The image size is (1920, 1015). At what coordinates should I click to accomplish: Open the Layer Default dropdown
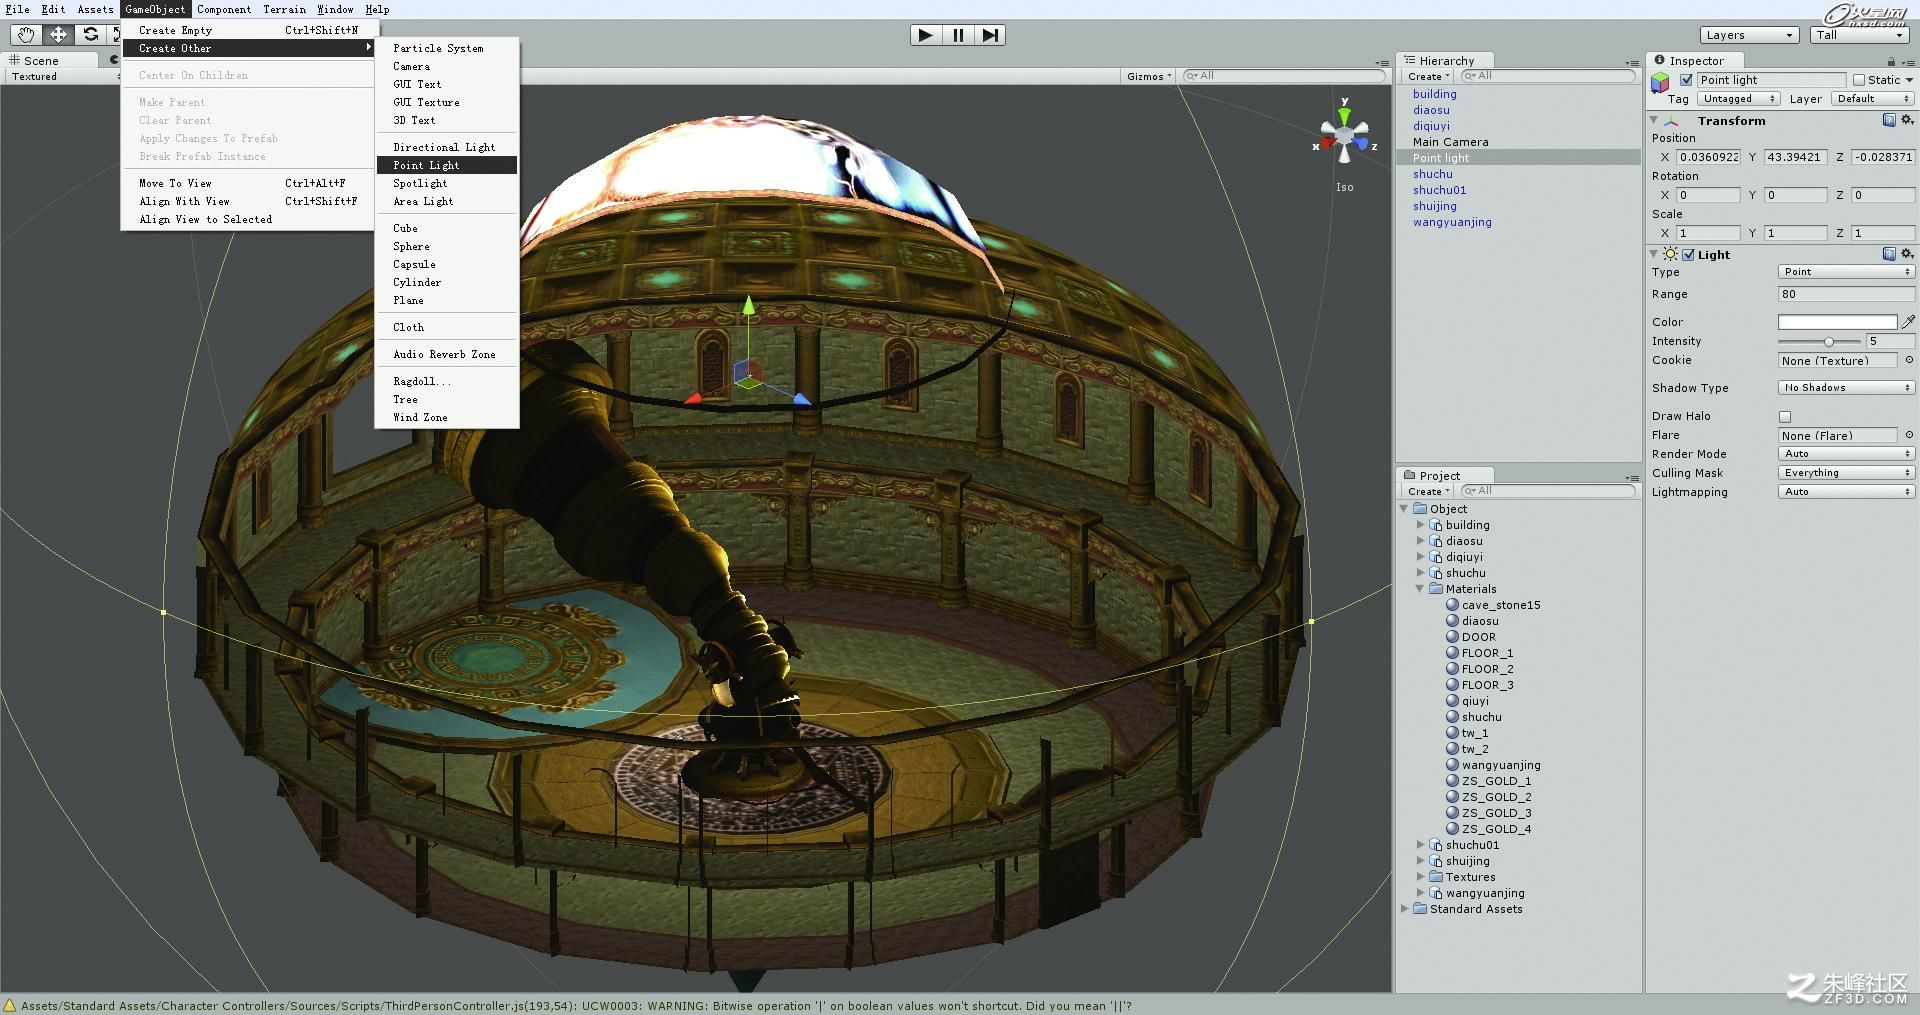1873,98
